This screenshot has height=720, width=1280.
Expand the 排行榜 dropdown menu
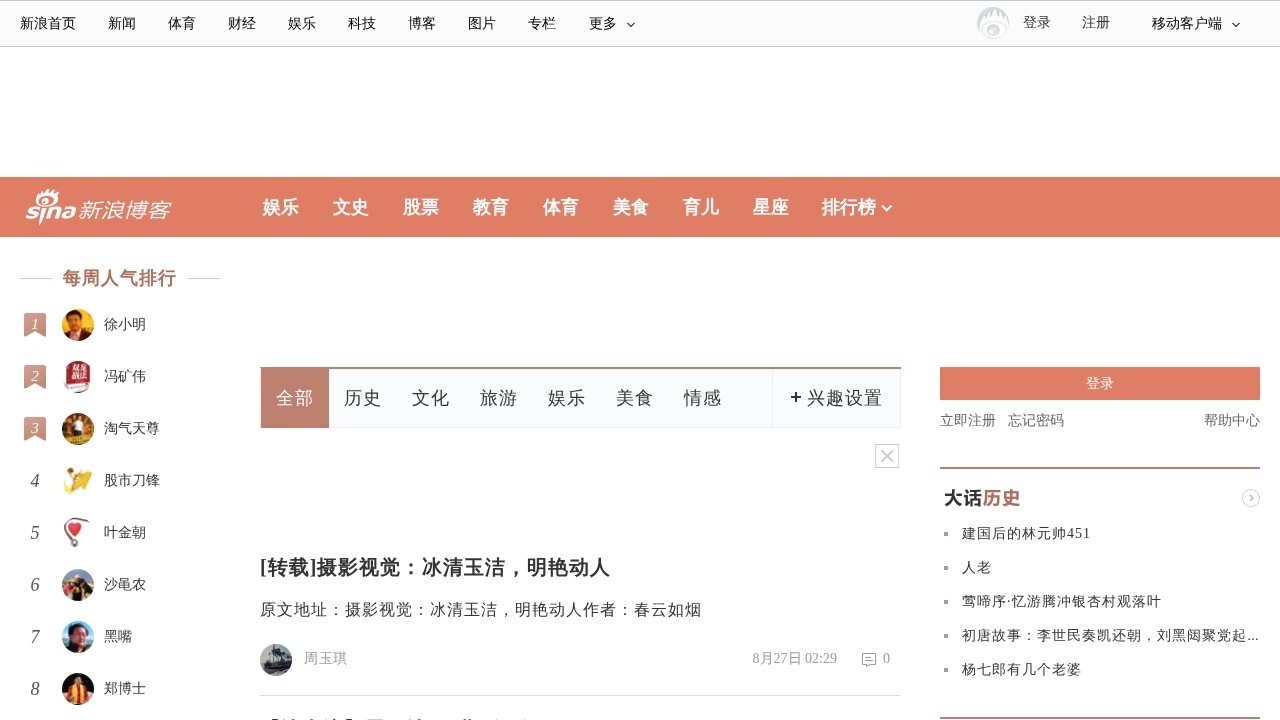pyautogui.click(x=857, y=207)
